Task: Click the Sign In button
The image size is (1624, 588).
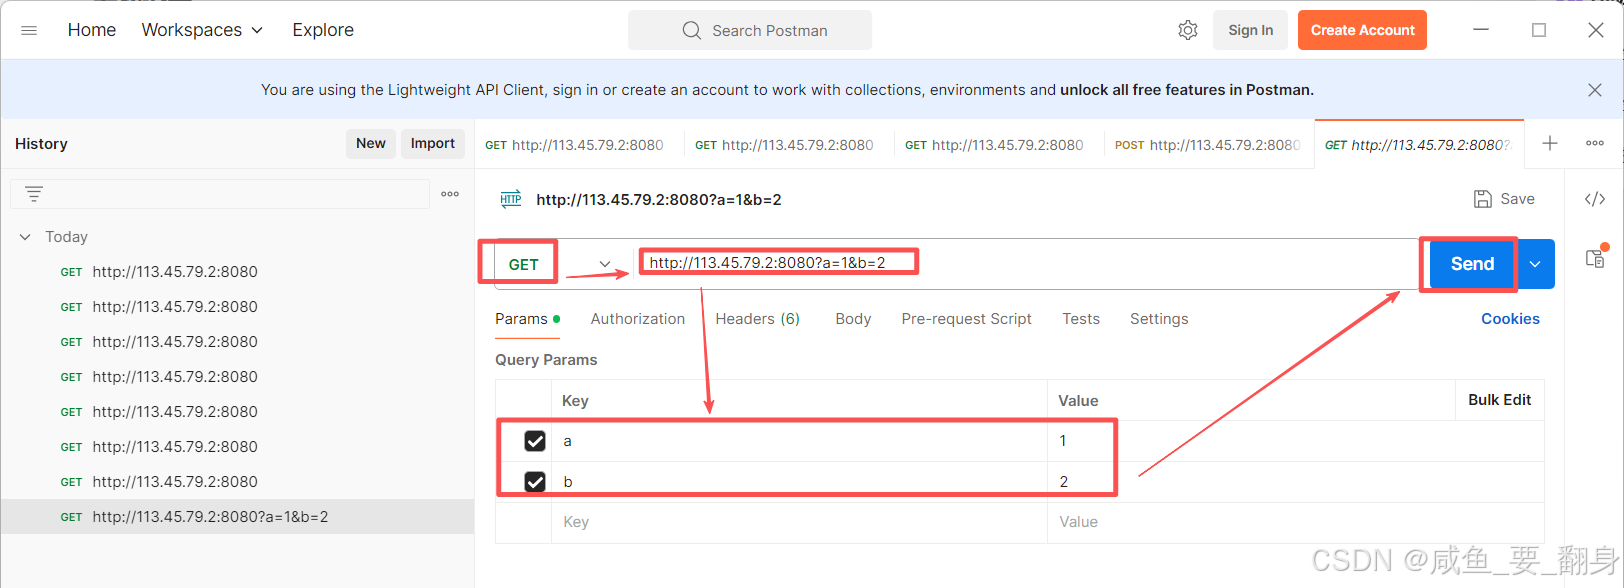Action: [x=1251, y=30]
